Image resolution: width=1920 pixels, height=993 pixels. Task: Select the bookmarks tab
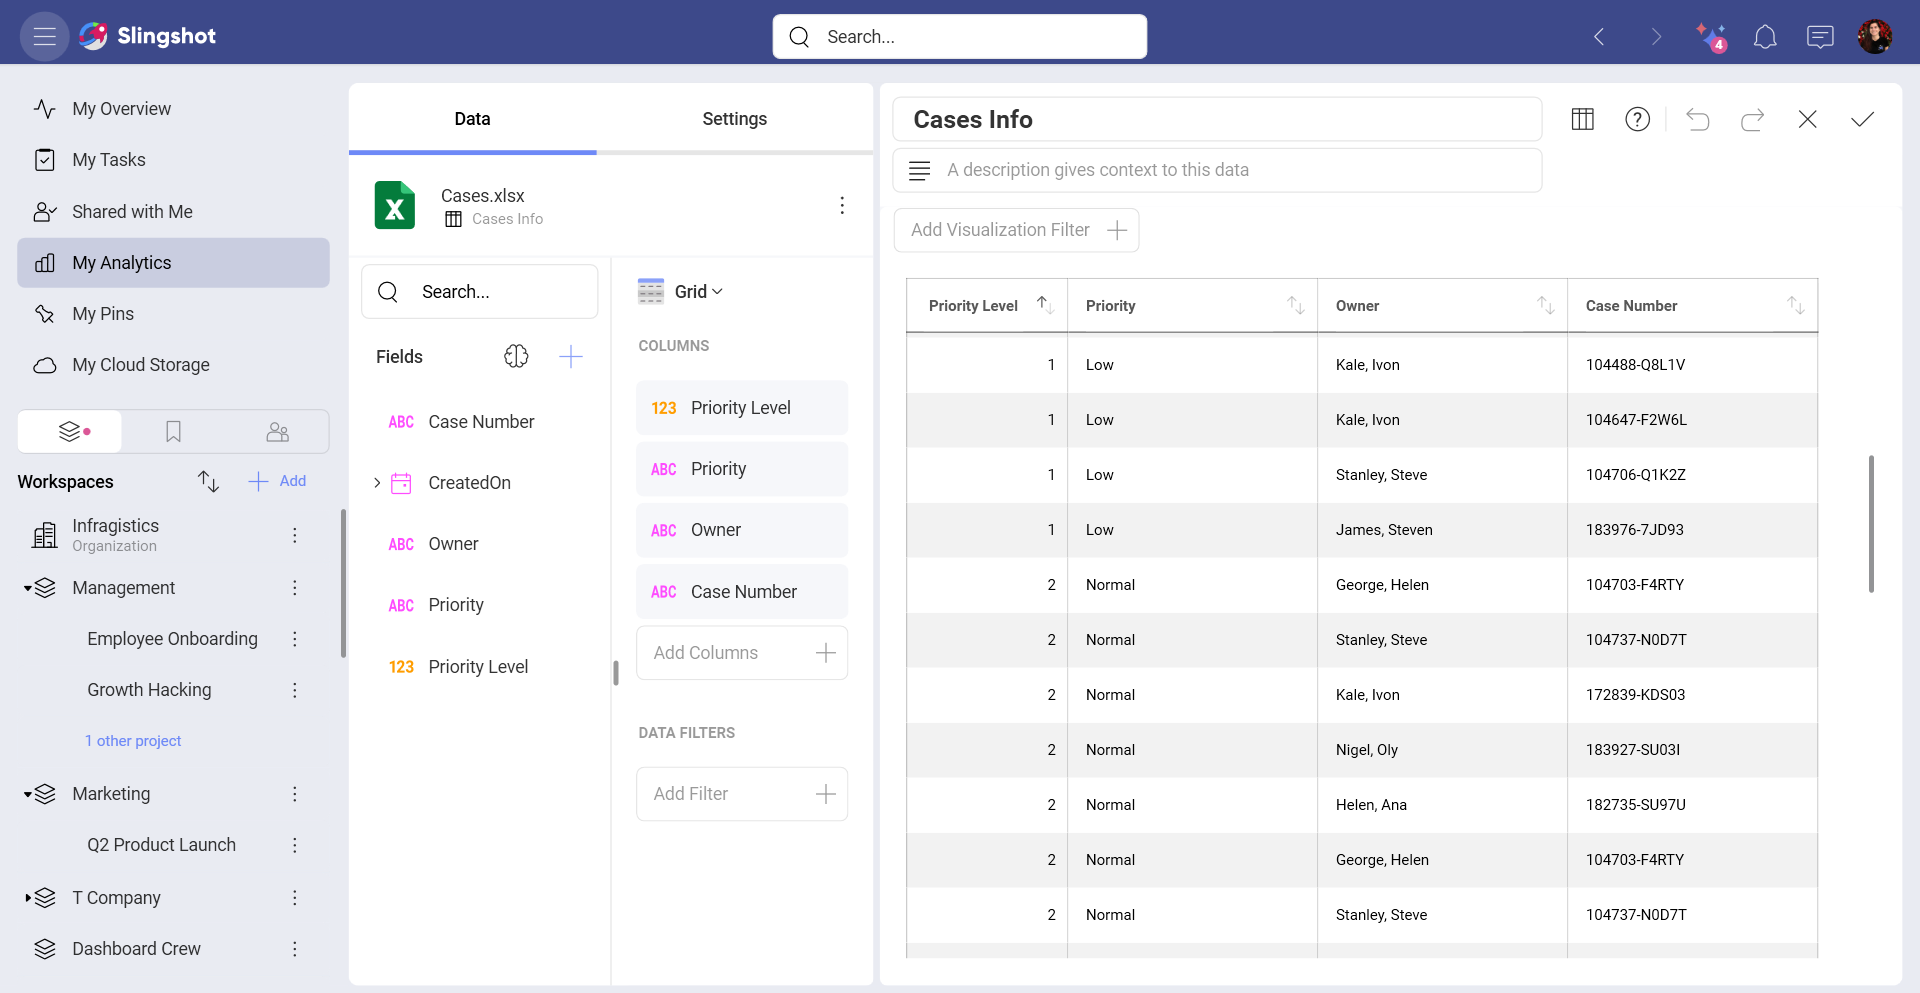point(173,431)
